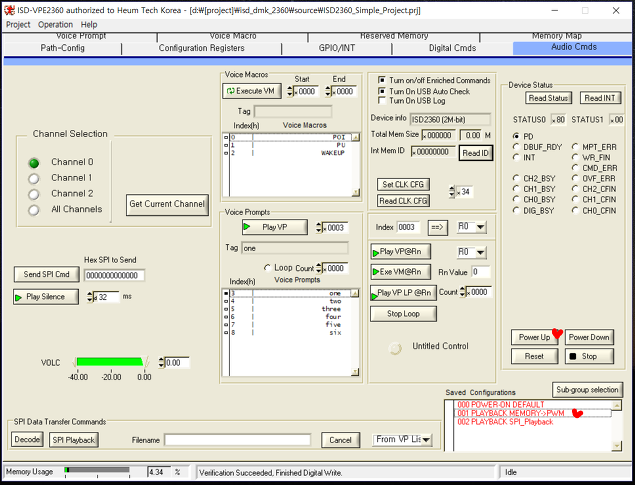The width and height of the screenshot is (635, 485).
Task: Click the VOLC value stepper arrows
Action: (x=161, y=362)
